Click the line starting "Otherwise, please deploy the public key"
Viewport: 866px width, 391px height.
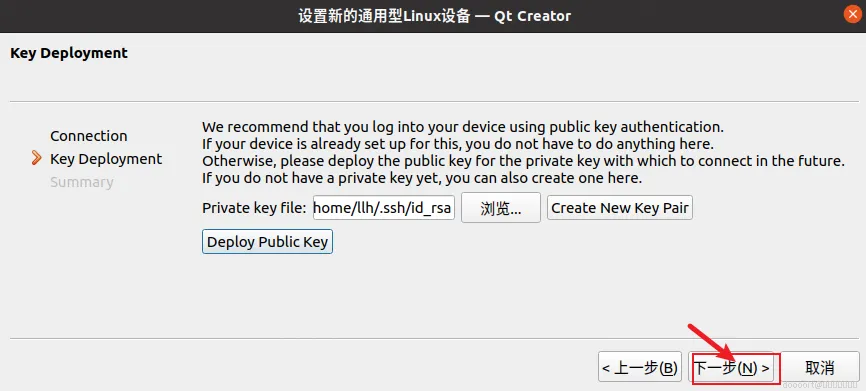[524, 161]
